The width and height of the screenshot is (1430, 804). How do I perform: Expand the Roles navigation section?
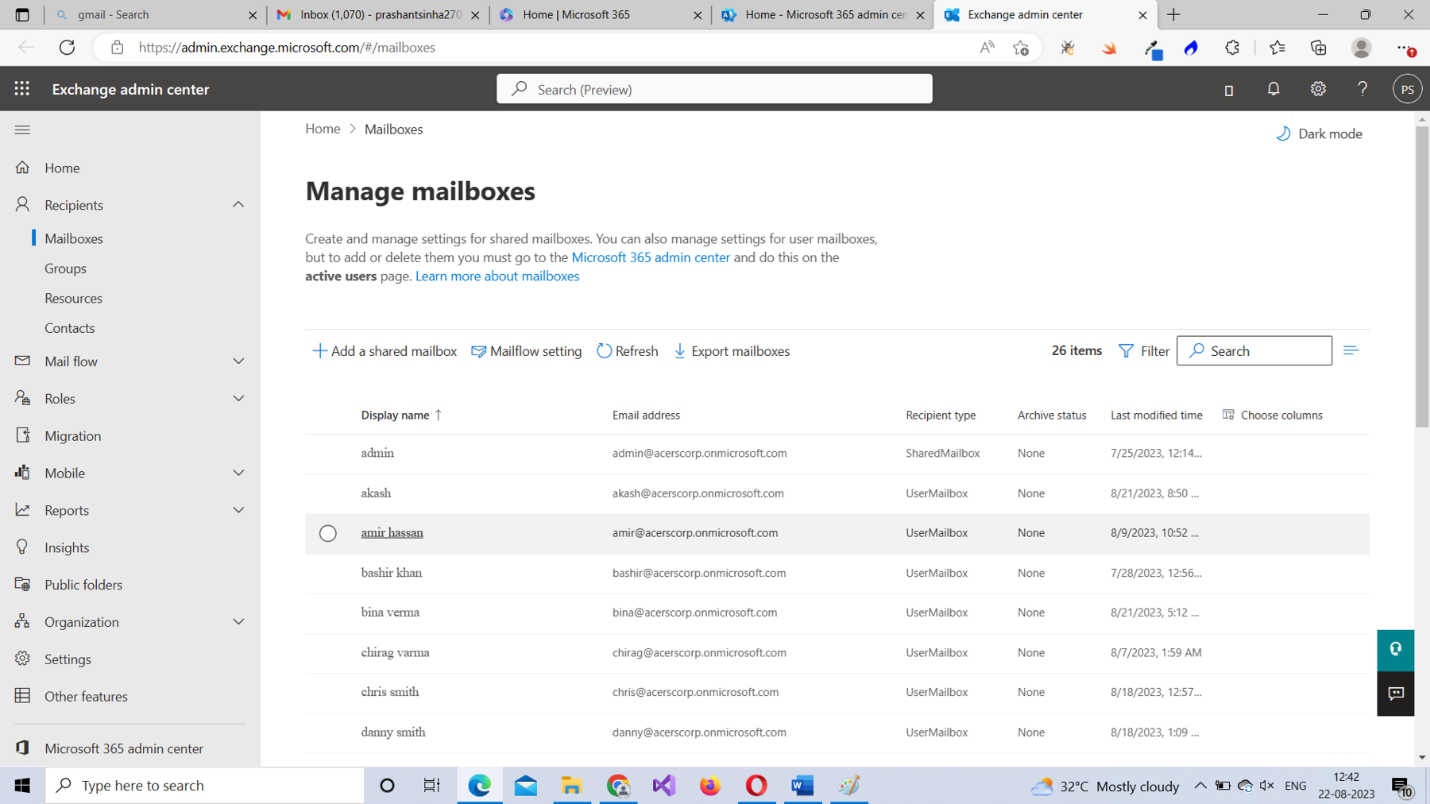[238, 398]
